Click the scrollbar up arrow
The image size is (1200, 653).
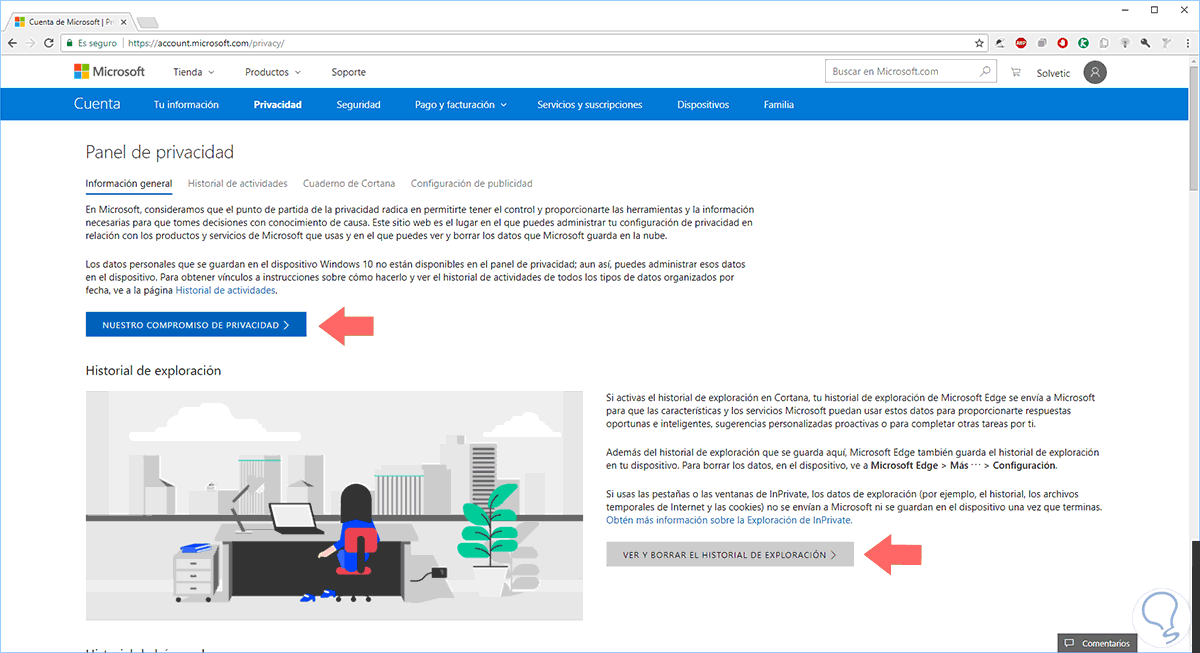coord(1193,63)
